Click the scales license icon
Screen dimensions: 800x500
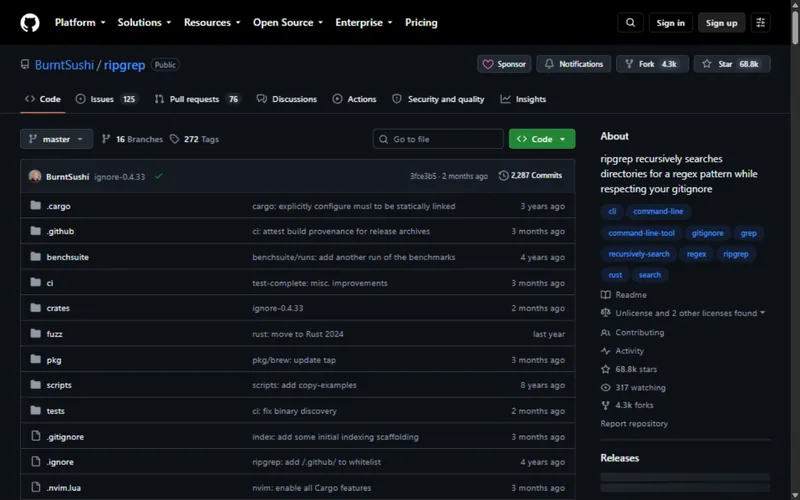tap(606, 313)
